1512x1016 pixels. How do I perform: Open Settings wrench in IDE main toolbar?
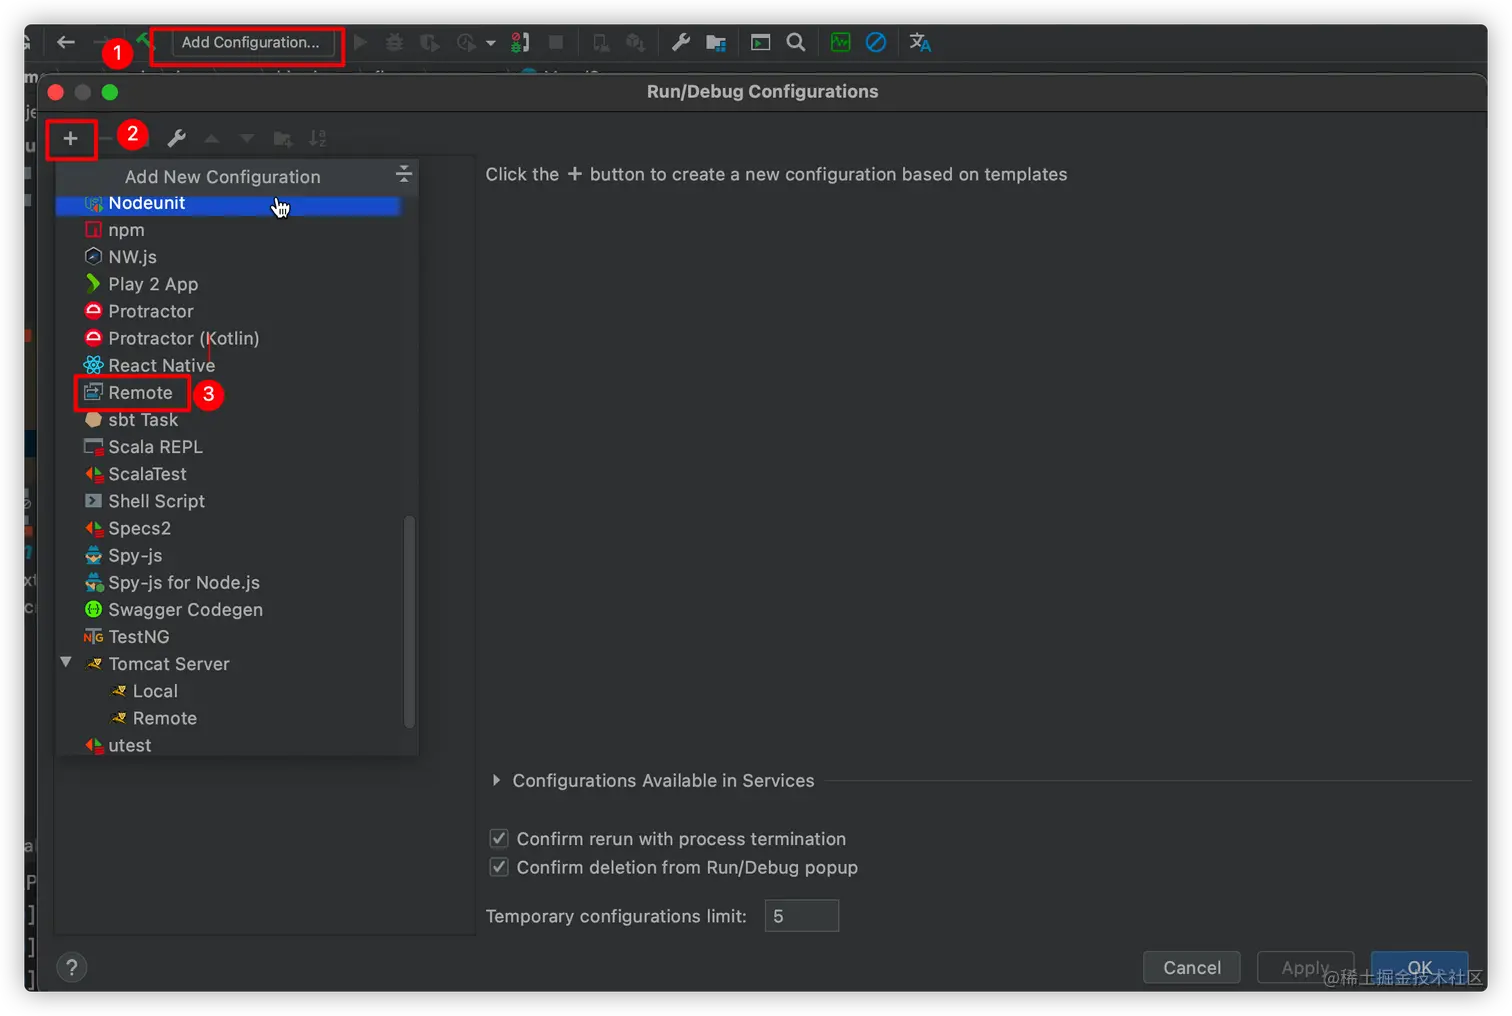[x=680, y=42]
